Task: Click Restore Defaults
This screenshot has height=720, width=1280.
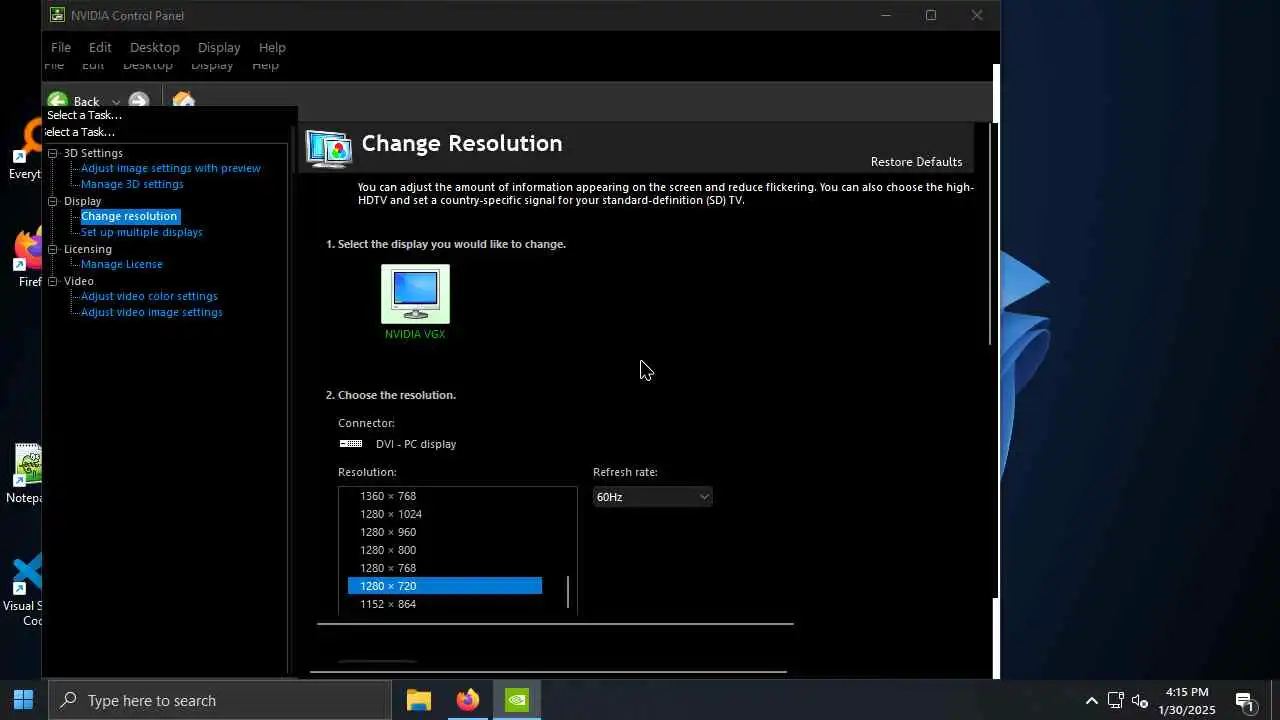Action: (916, 162)
